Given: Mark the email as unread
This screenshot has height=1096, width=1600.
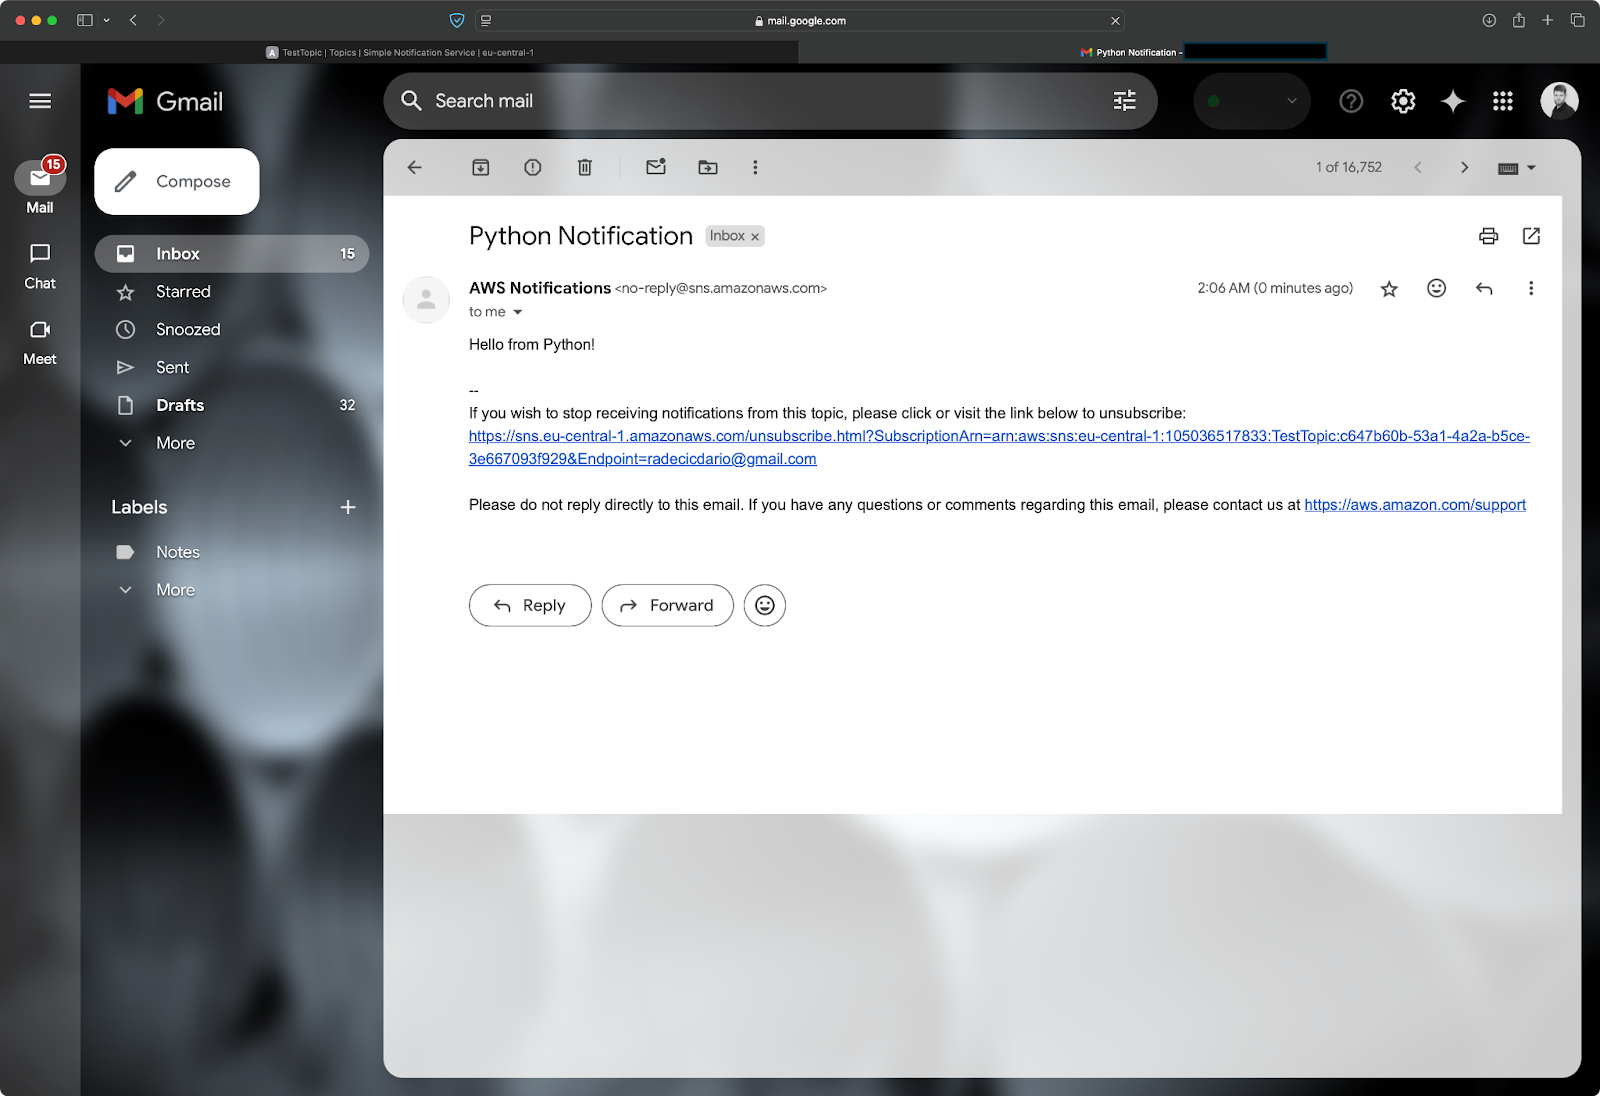Looking at the screenshot, I should pyautogui.click(x=656, y=167).
